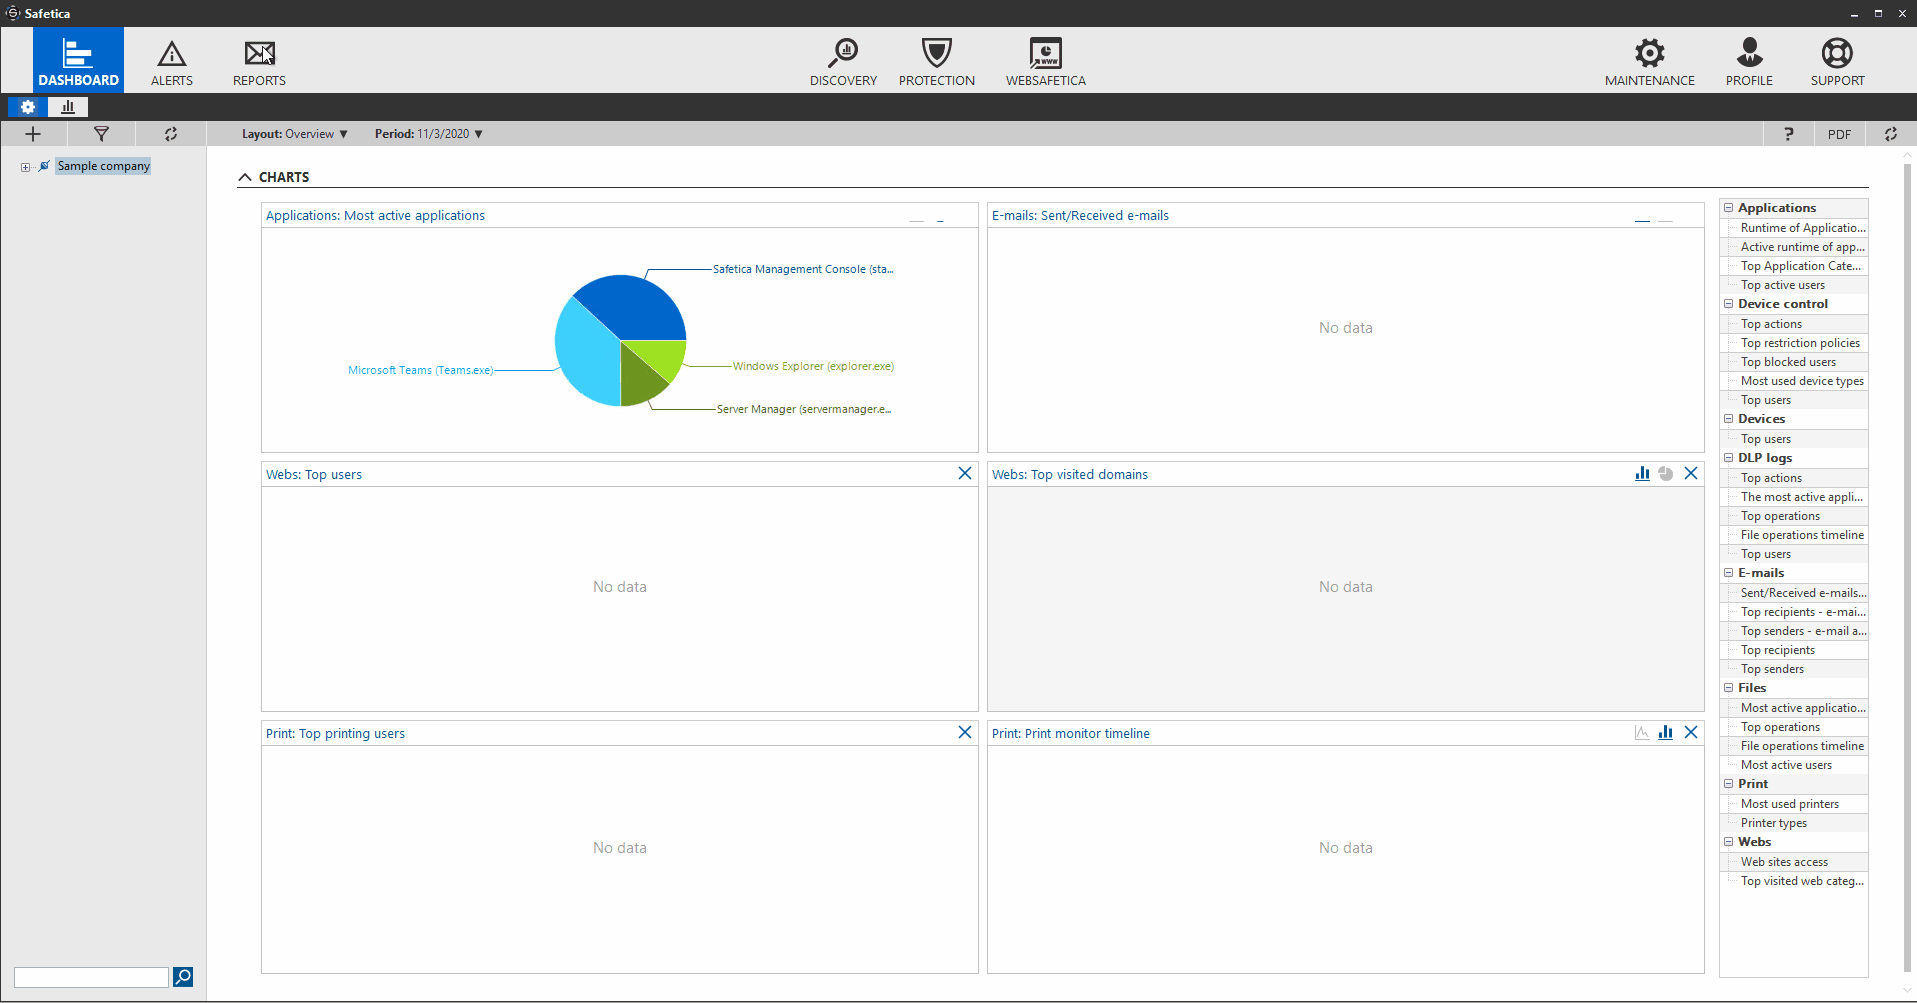Screen dimensions: 1917x1003
Task: Go to Discovery module
Action: click(x=843, y=62)
